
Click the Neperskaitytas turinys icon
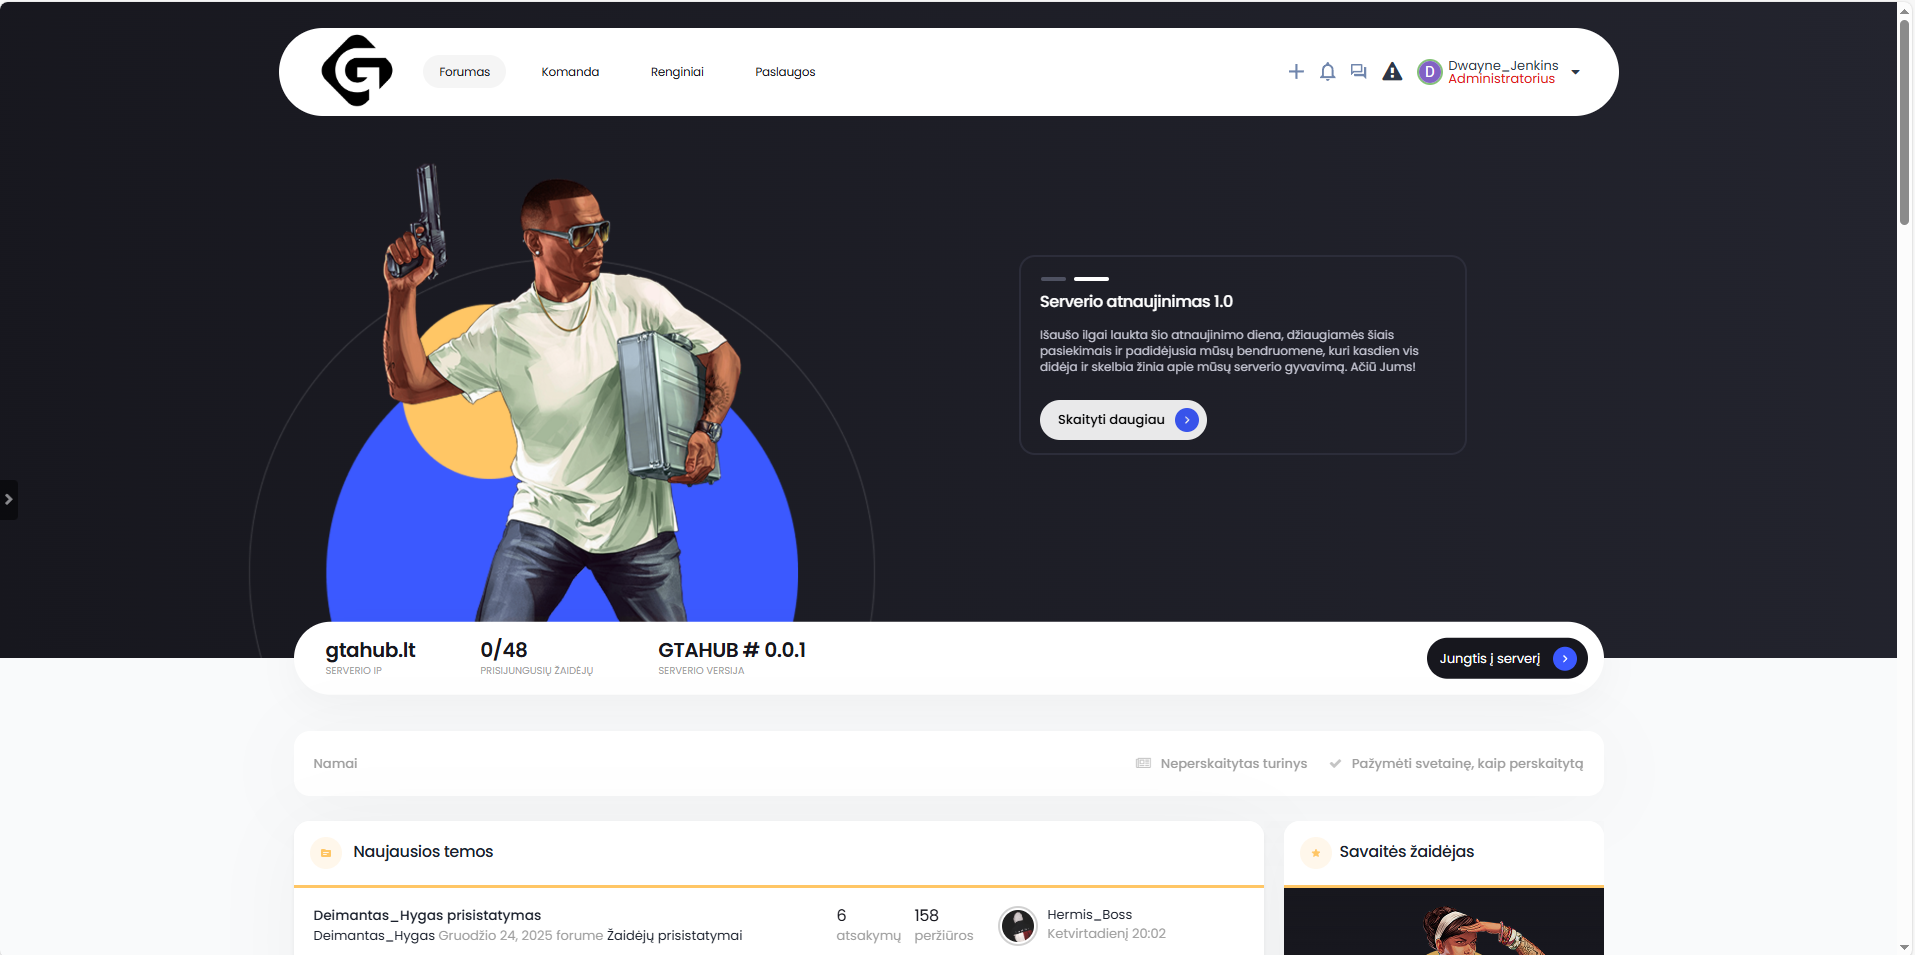[1144, 764]
